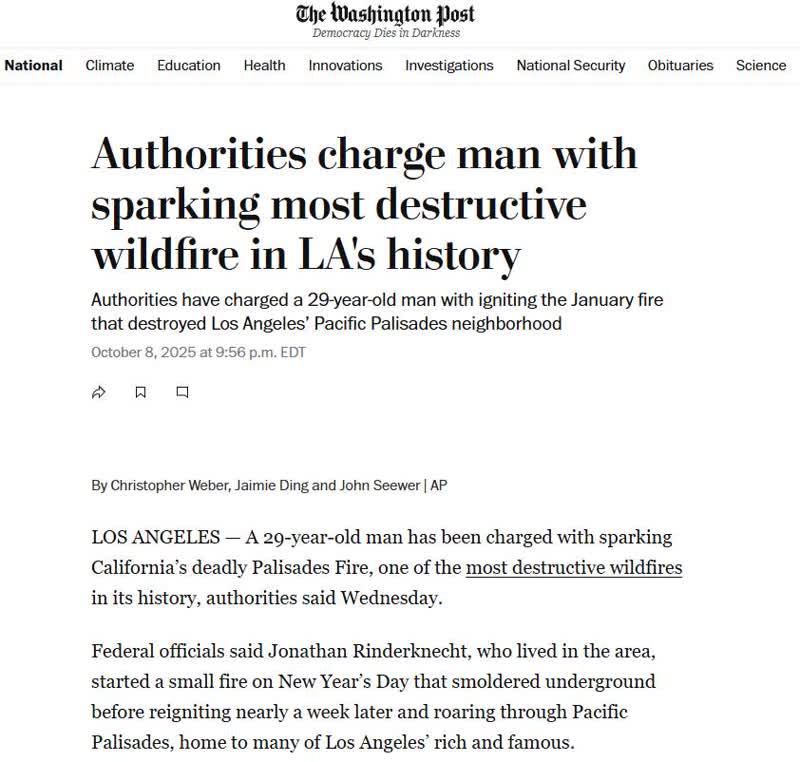Click the "Democracy Dies in Darkness" tagline
800x762 pixels.
click(386, 33)
